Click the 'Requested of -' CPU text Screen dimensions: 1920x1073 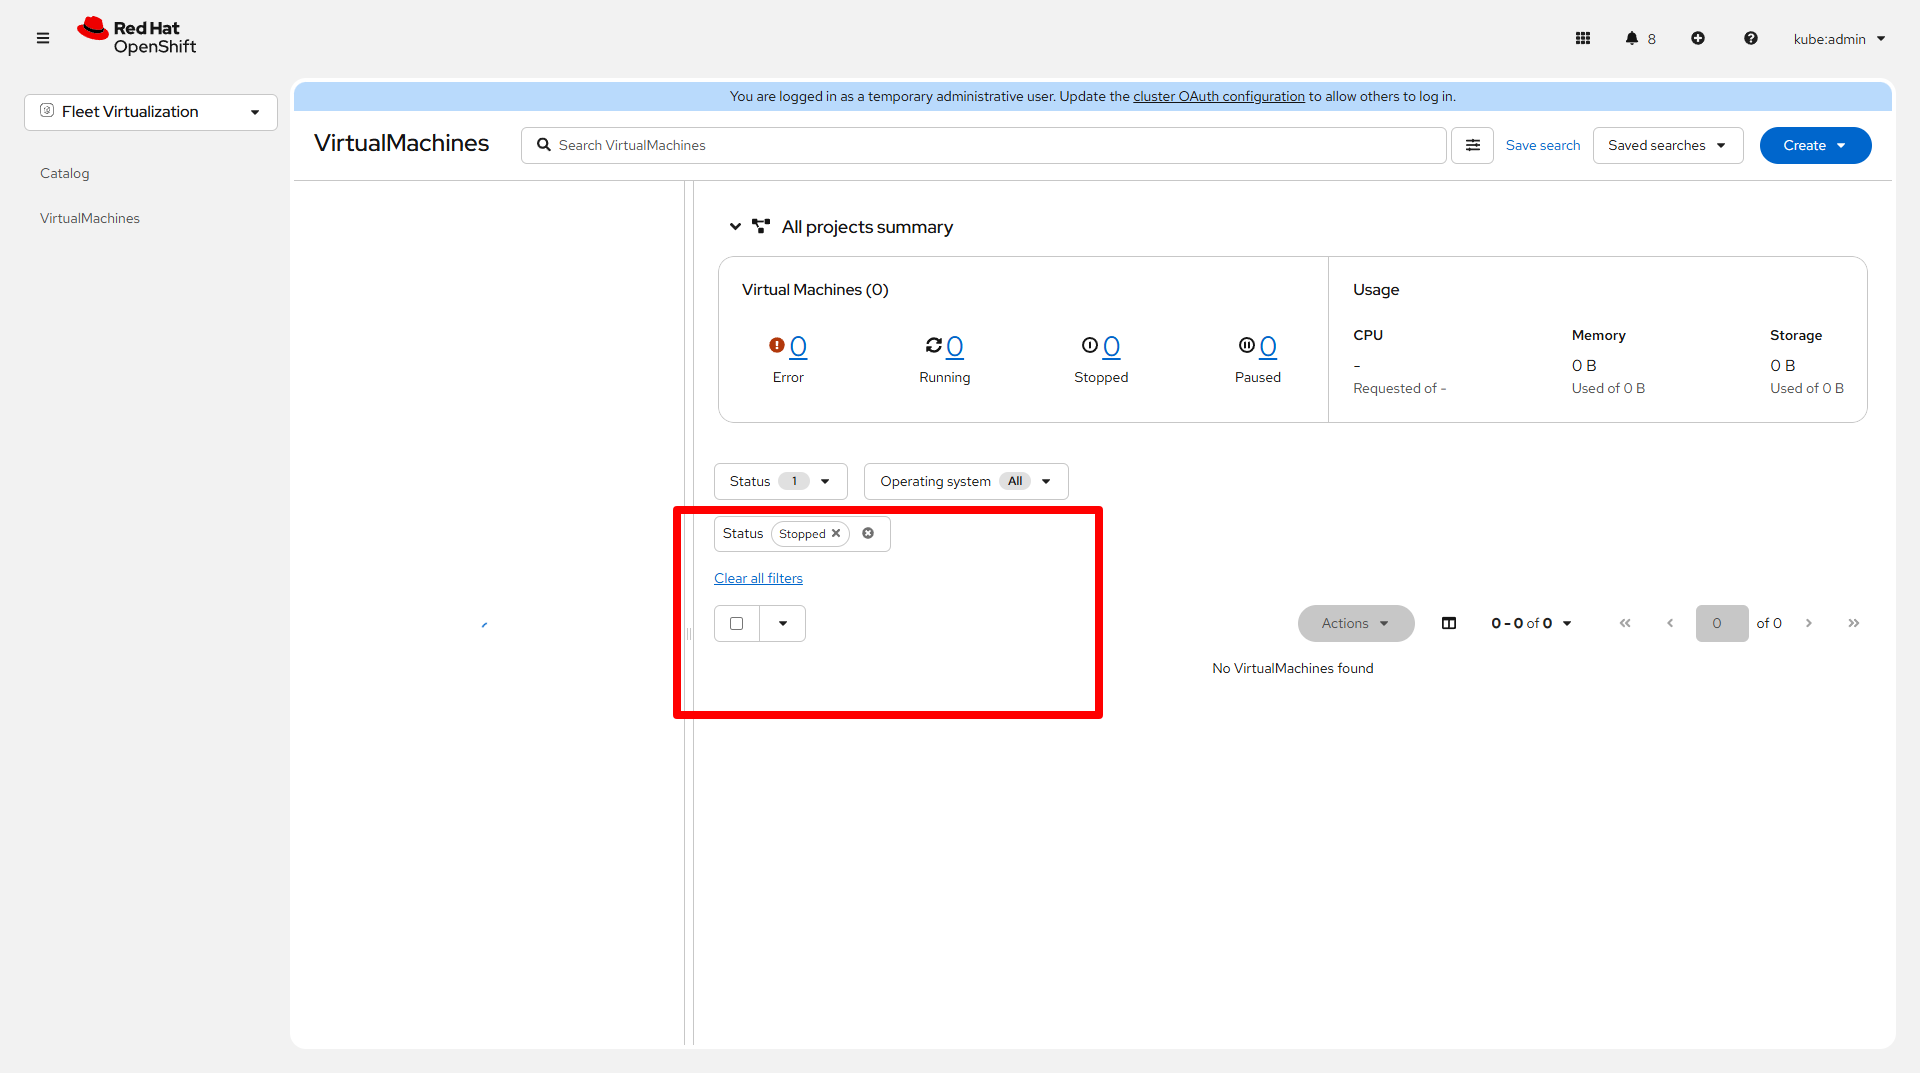1400,388
